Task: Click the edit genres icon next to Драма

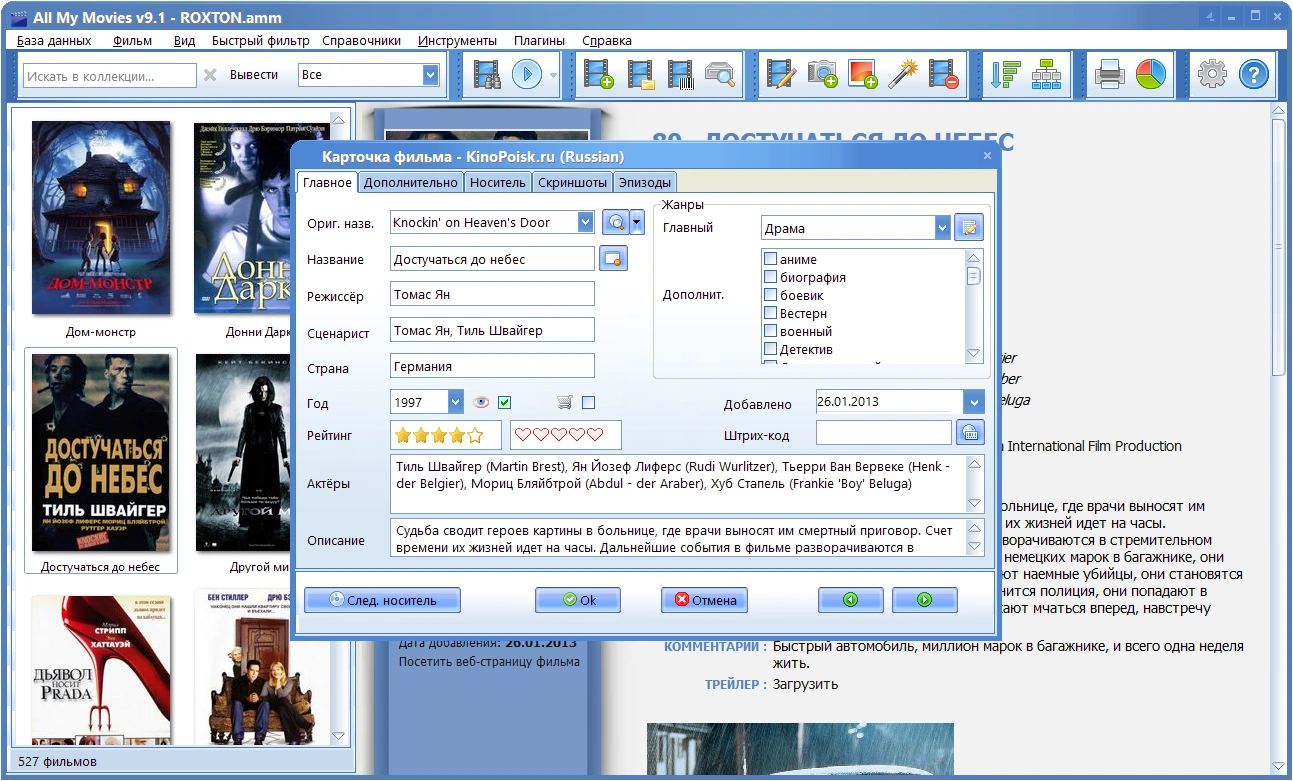Action: tap(968, 228)
